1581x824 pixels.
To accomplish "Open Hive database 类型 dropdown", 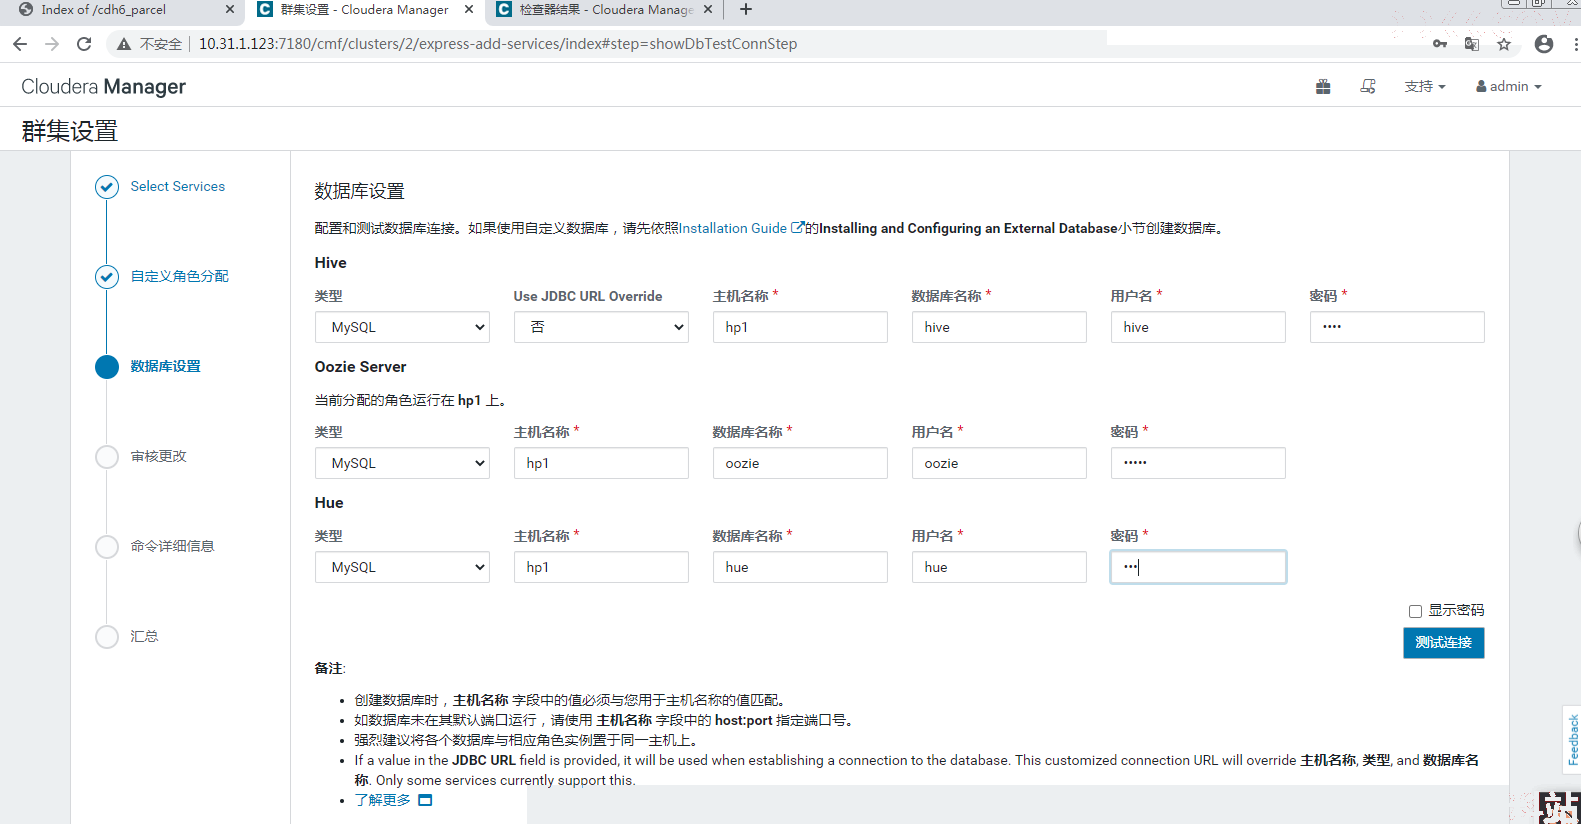I will tap(402, 327).
